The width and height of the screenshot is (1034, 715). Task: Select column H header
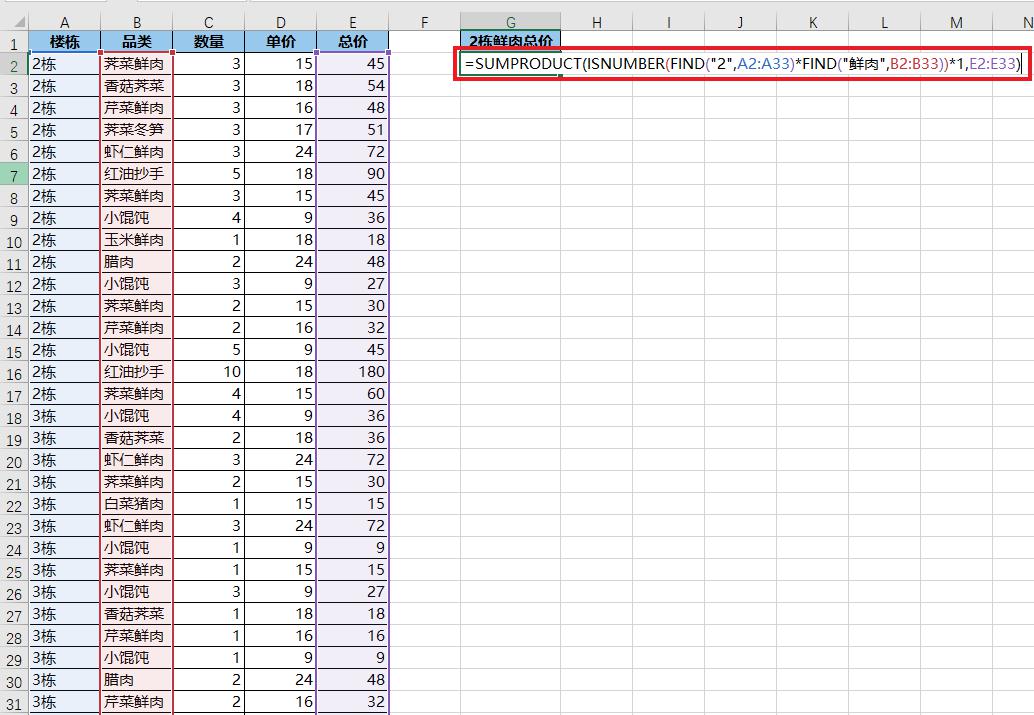tap(596, 22)
